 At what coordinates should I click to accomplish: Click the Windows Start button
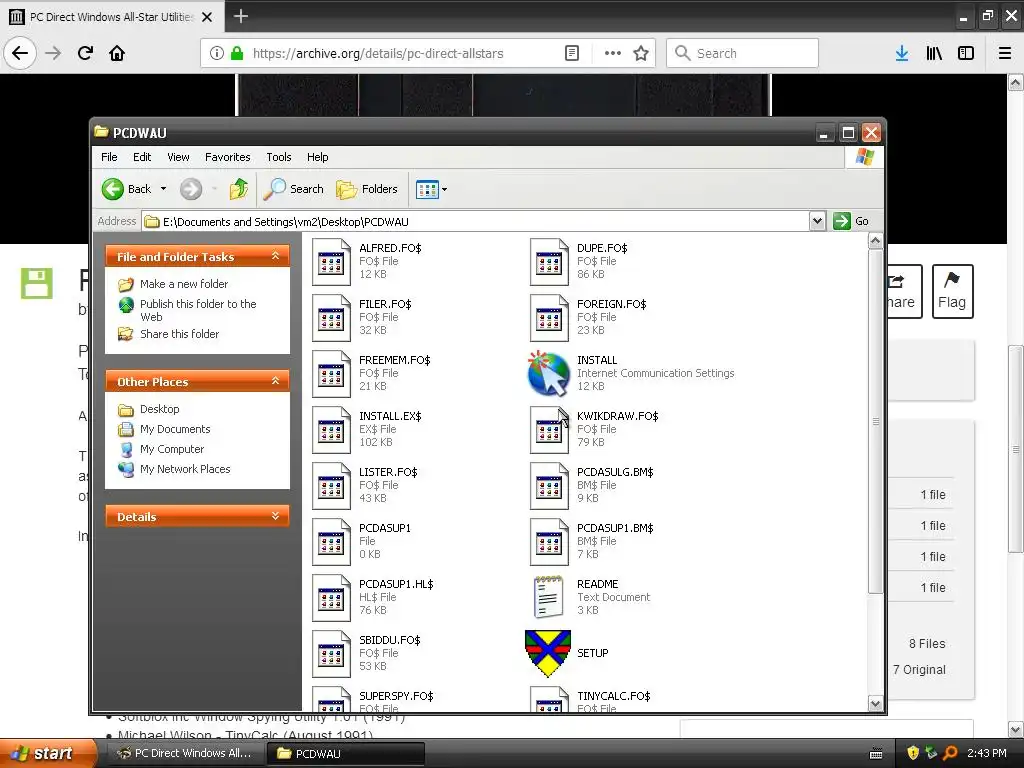pos(48,753)
